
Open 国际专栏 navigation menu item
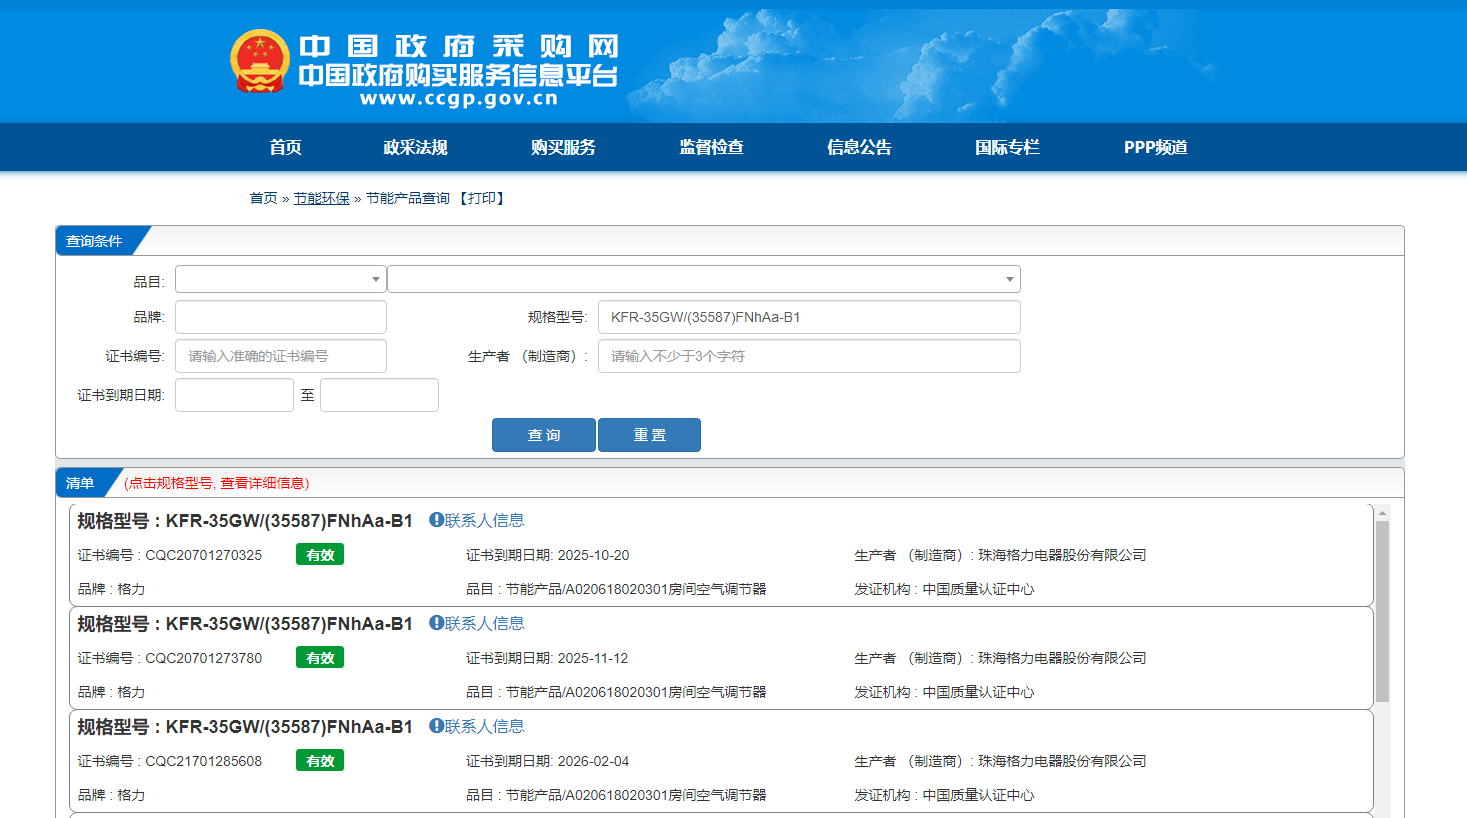pos(1007,147)
